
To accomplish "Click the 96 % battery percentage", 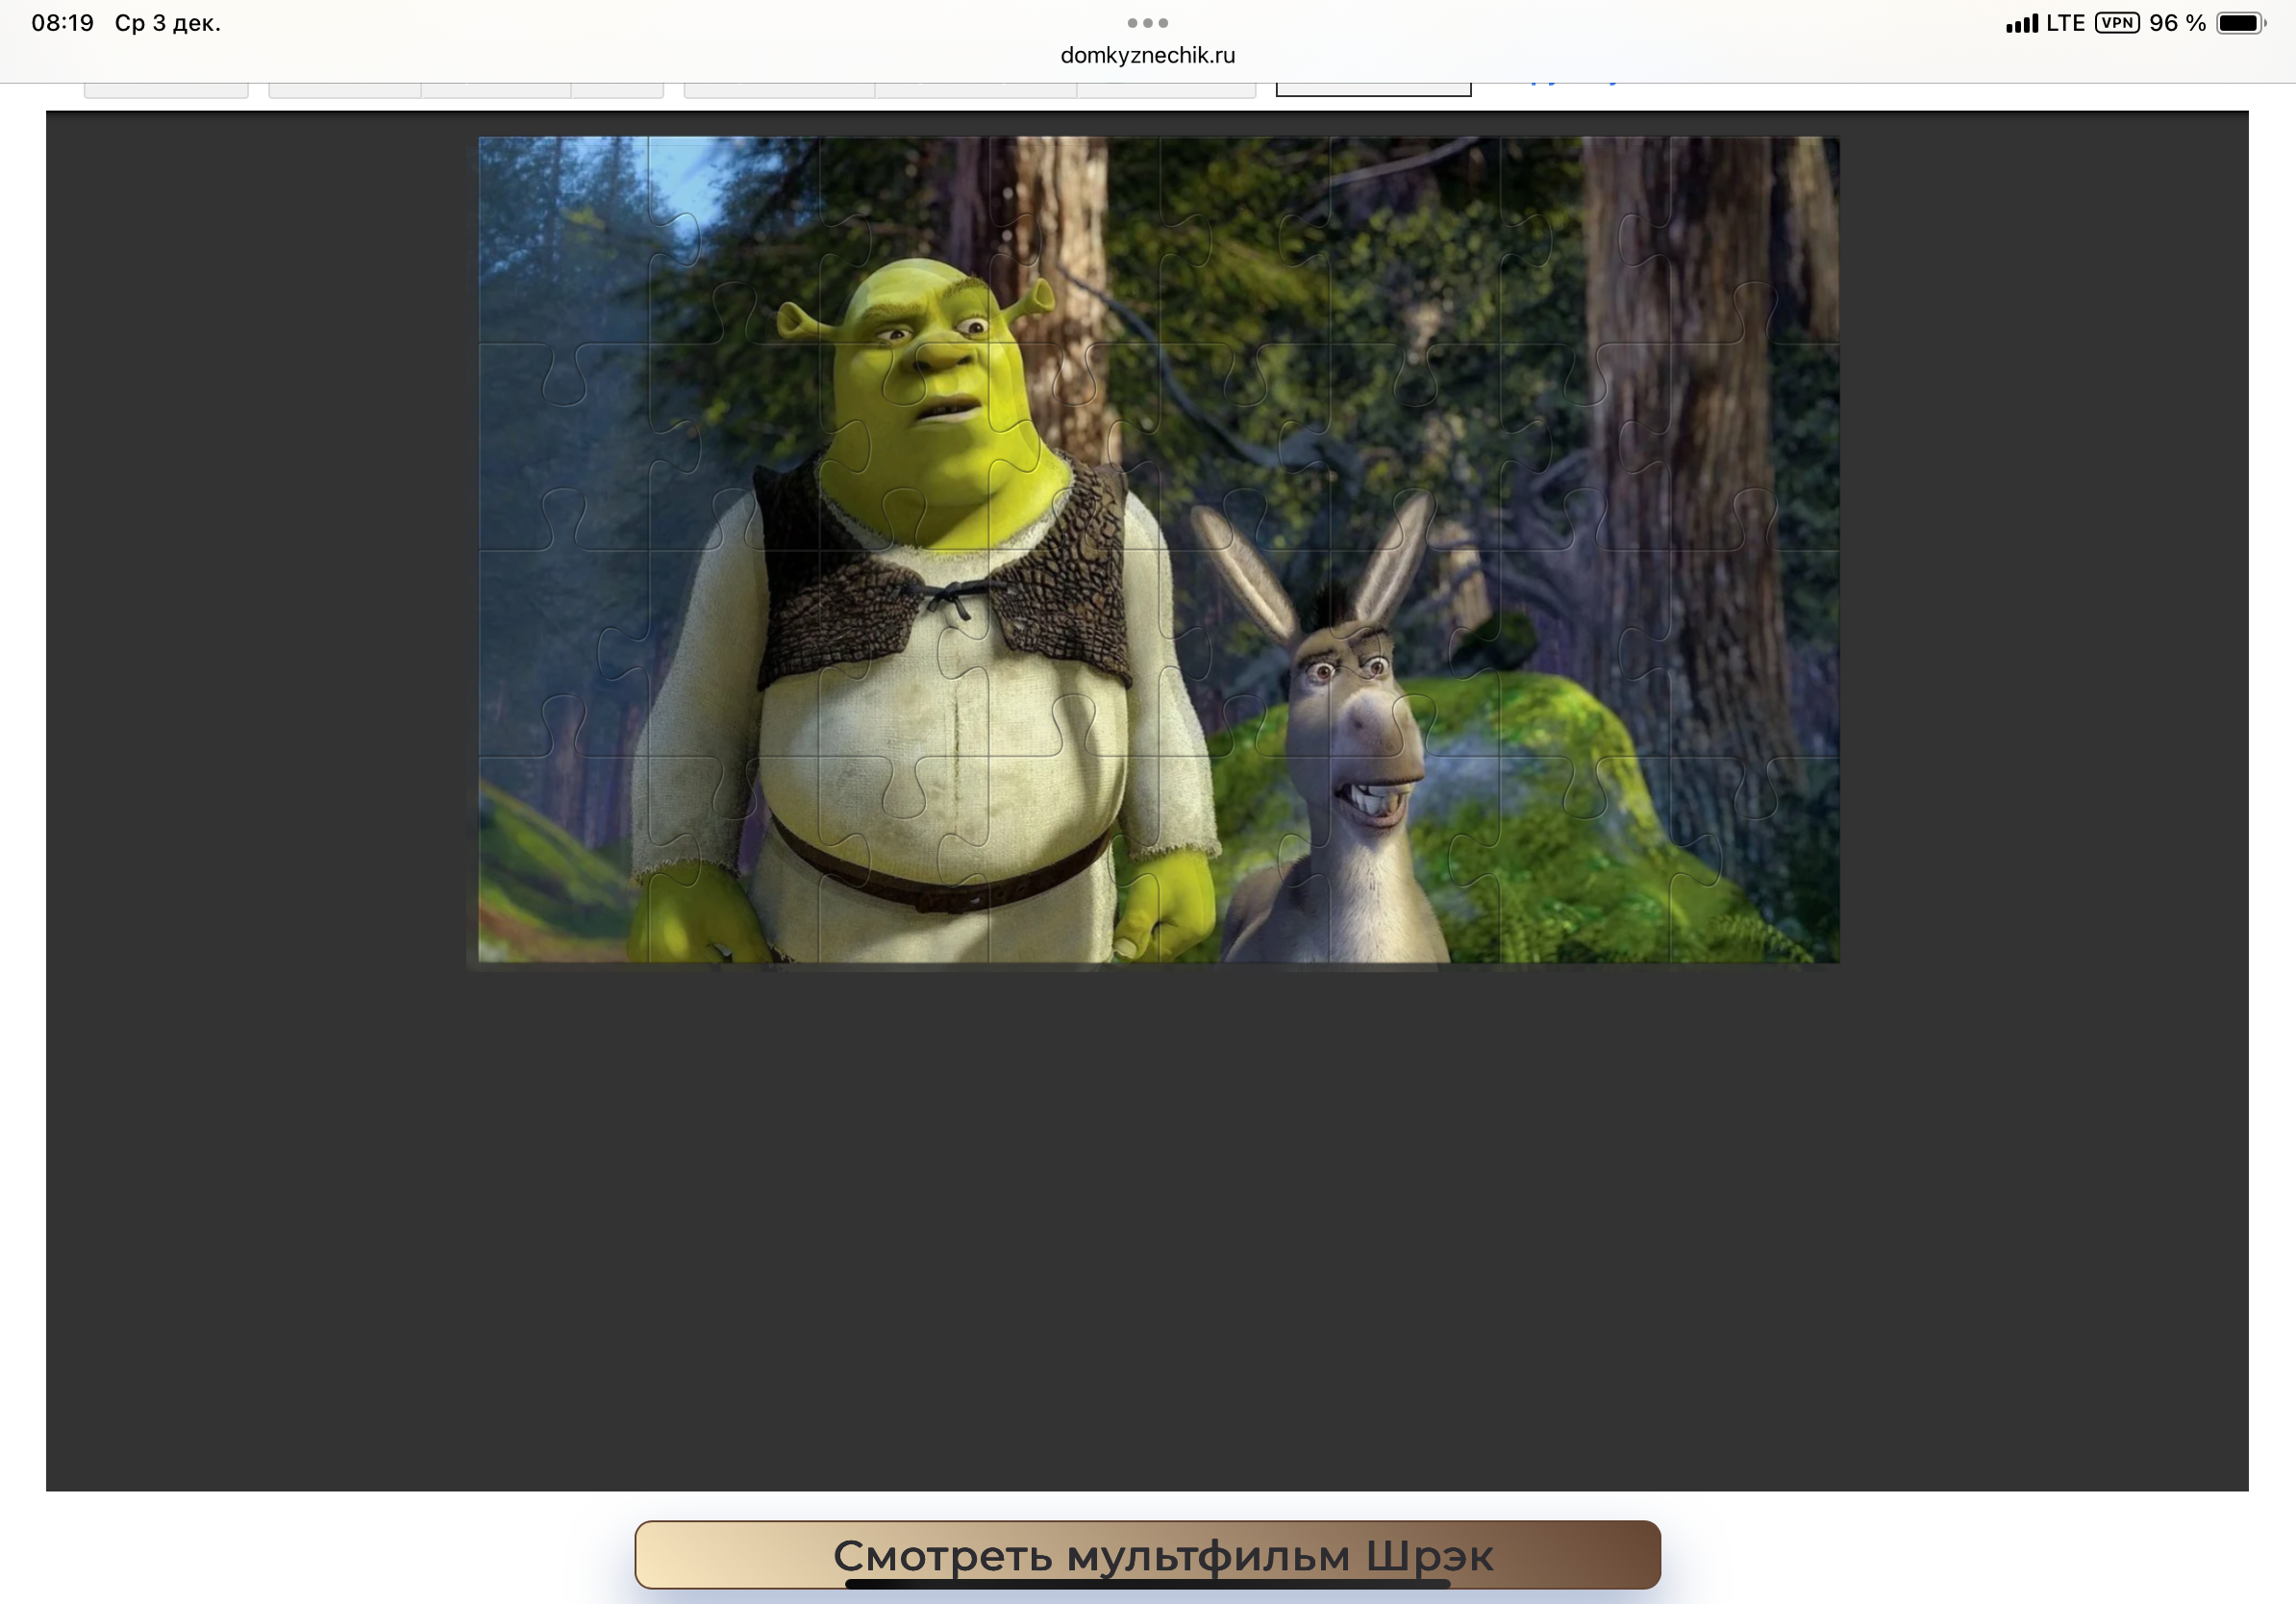I will 2177,23.
